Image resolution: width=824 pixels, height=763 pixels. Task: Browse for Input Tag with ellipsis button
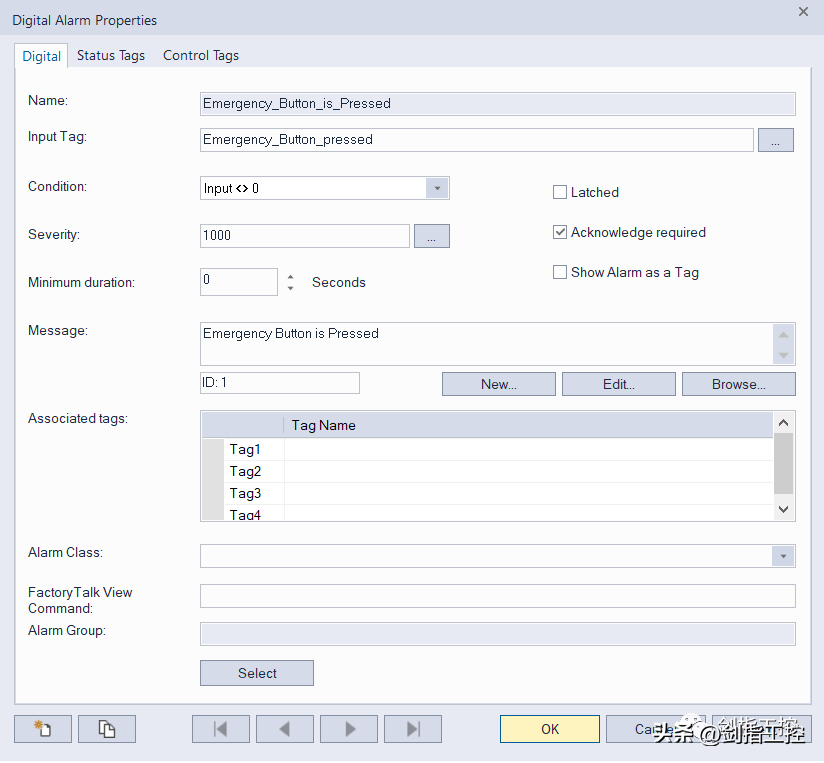pos(775,140)
